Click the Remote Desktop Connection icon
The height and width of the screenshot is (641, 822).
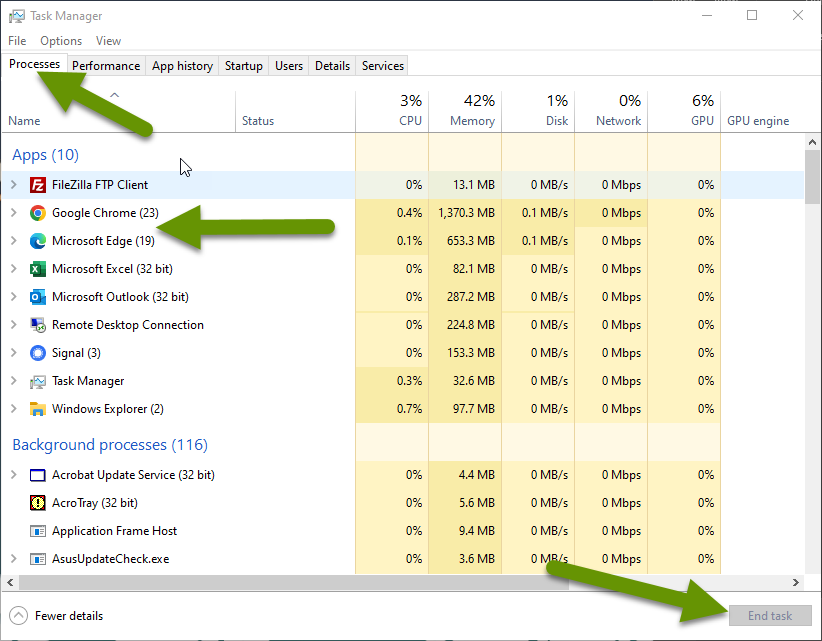pos(36,324)
